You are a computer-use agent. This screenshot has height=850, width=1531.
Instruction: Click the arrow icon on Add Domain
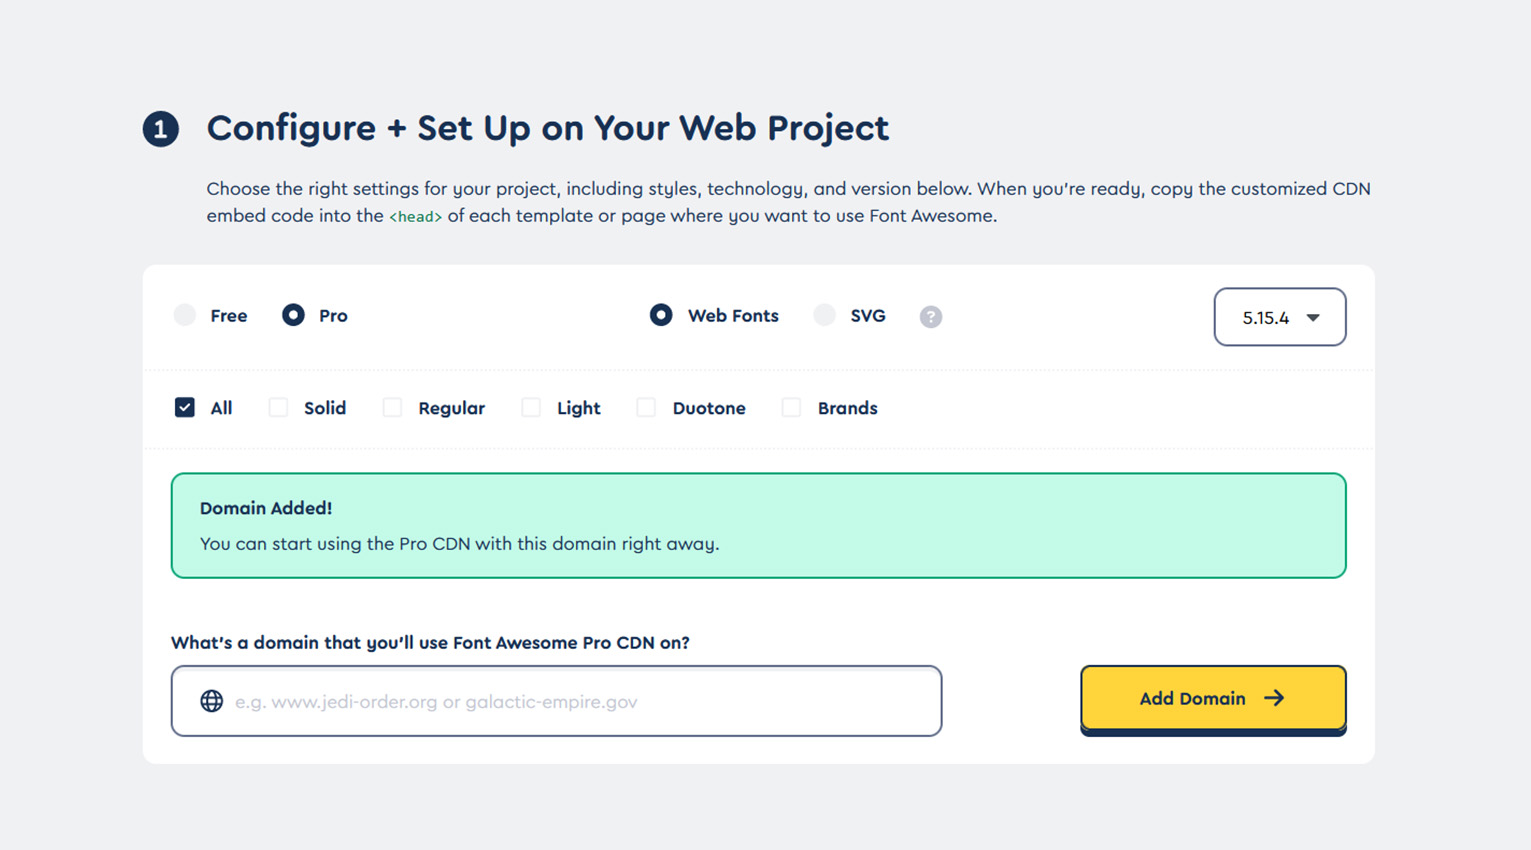pos(1274,698)
